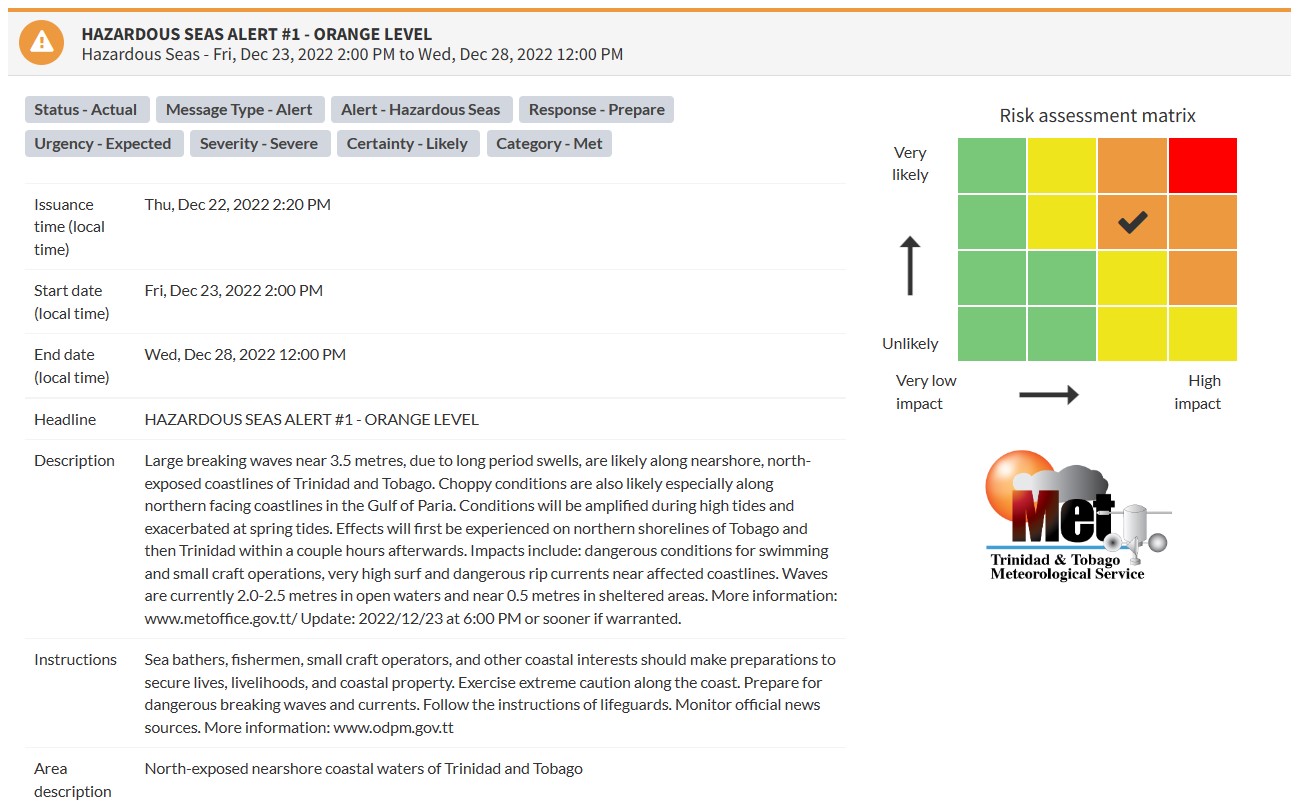The image size is (1297, 805).
Task: Click the 'Risk assessment matrix' heading
Action: tap(1097, 115)
